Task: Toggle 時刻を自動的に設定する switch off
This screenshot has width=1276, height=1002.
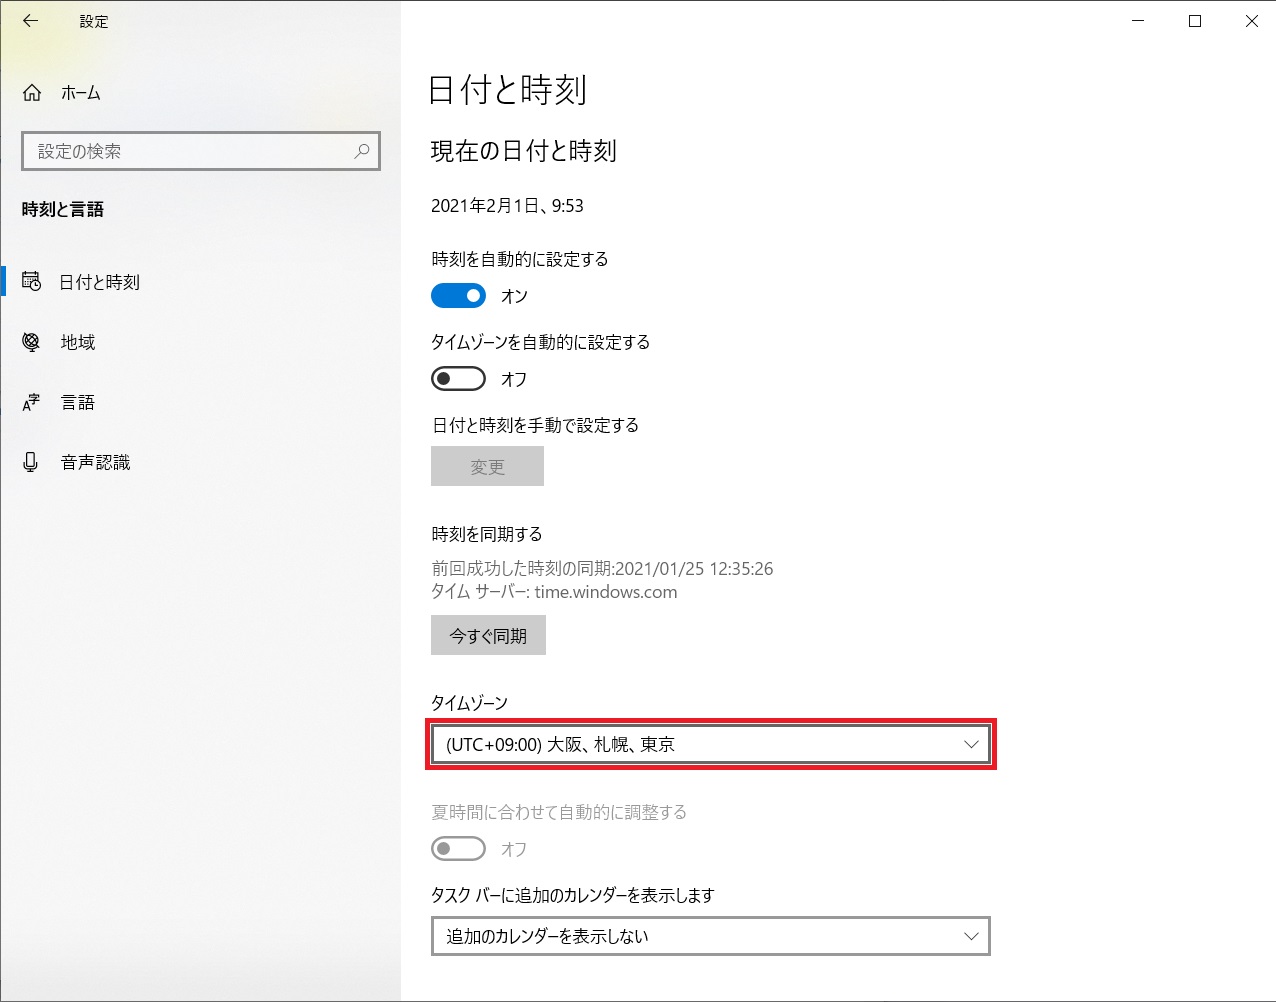Action: coord(458,296)
